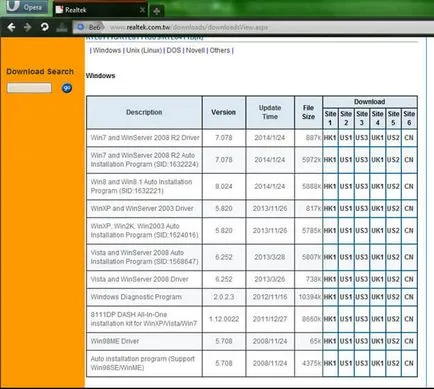This screenshot has width=434, height=389.
Task: Jump to the Others section link
Action: 220,50
